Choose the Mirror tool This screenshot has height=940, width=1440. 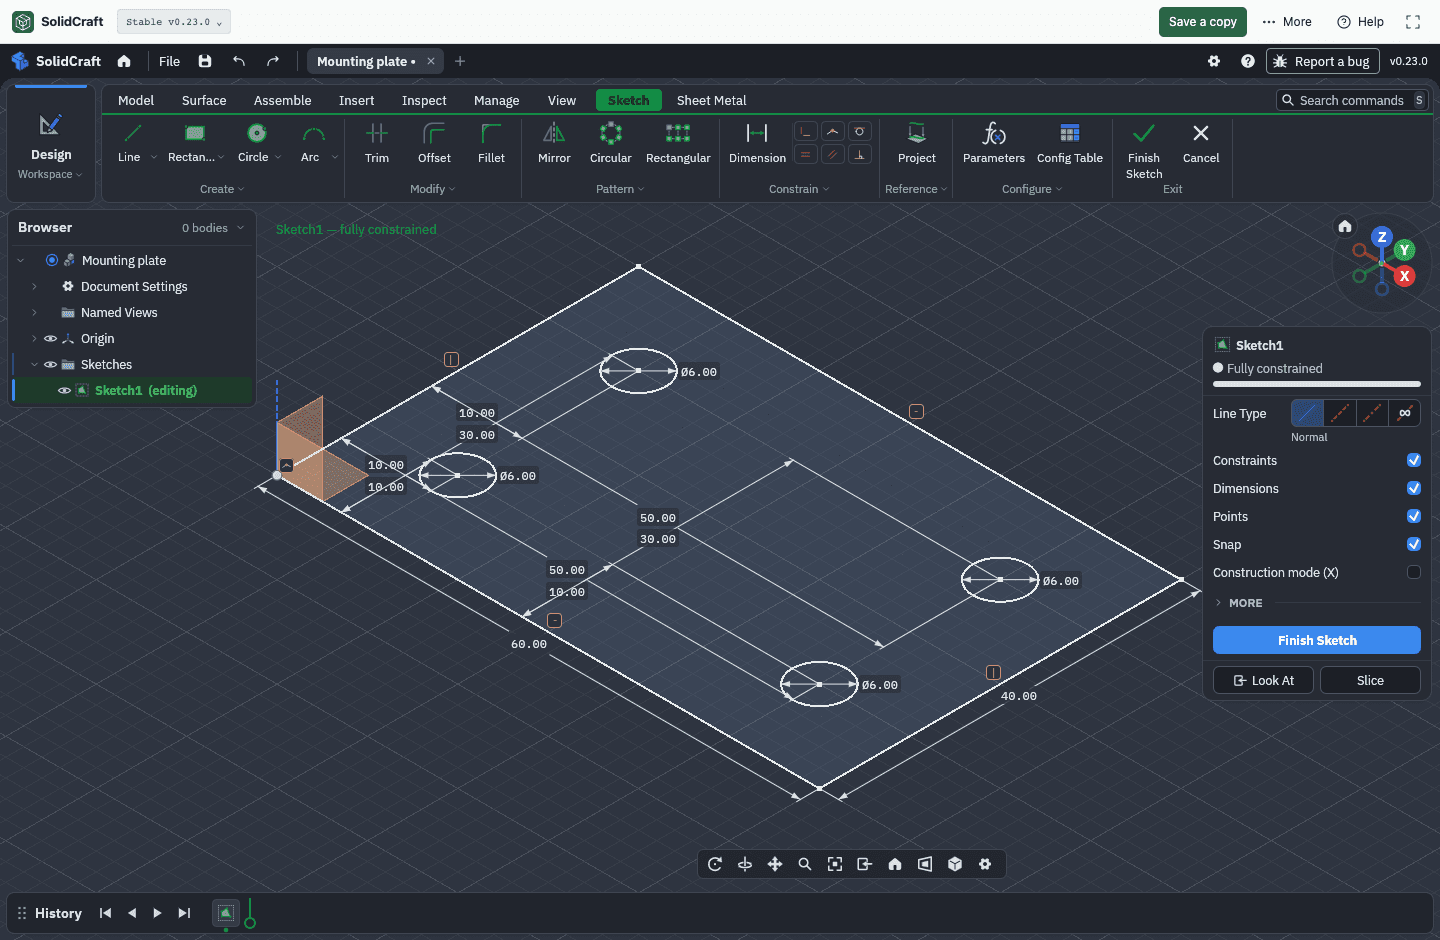pos(554,142)
